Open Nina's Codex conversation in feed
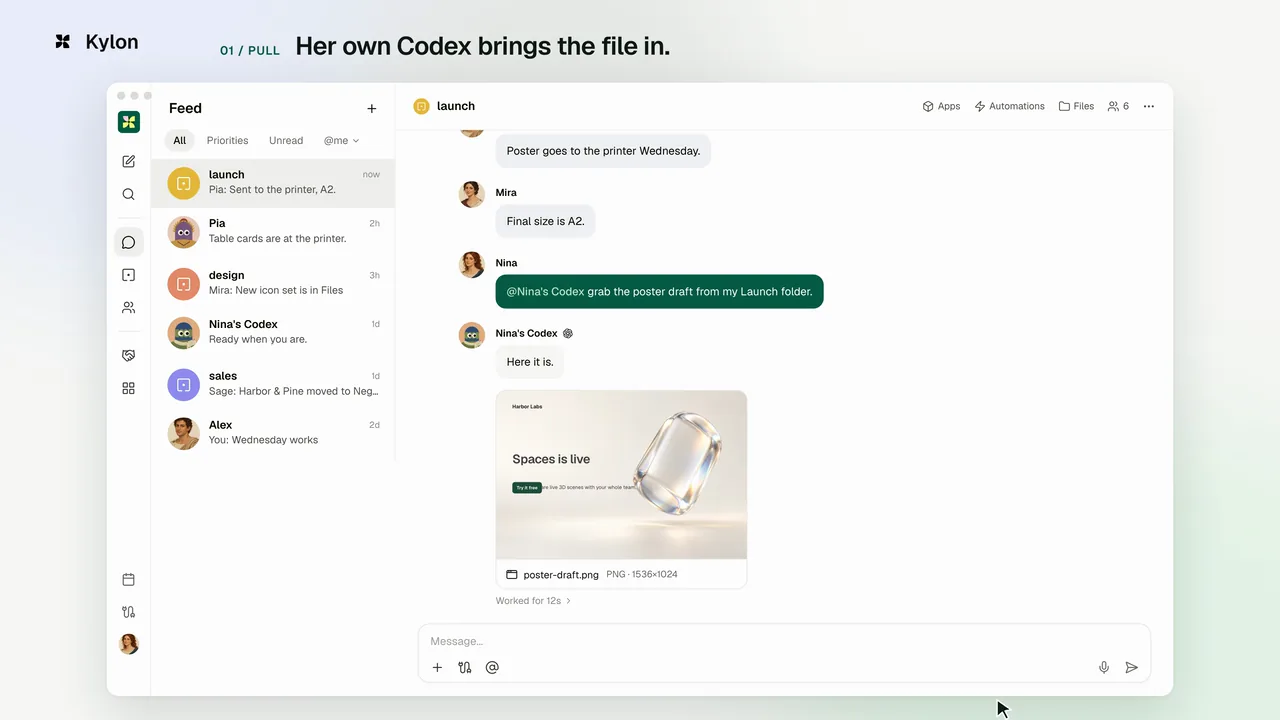 [x=273, y=332]
